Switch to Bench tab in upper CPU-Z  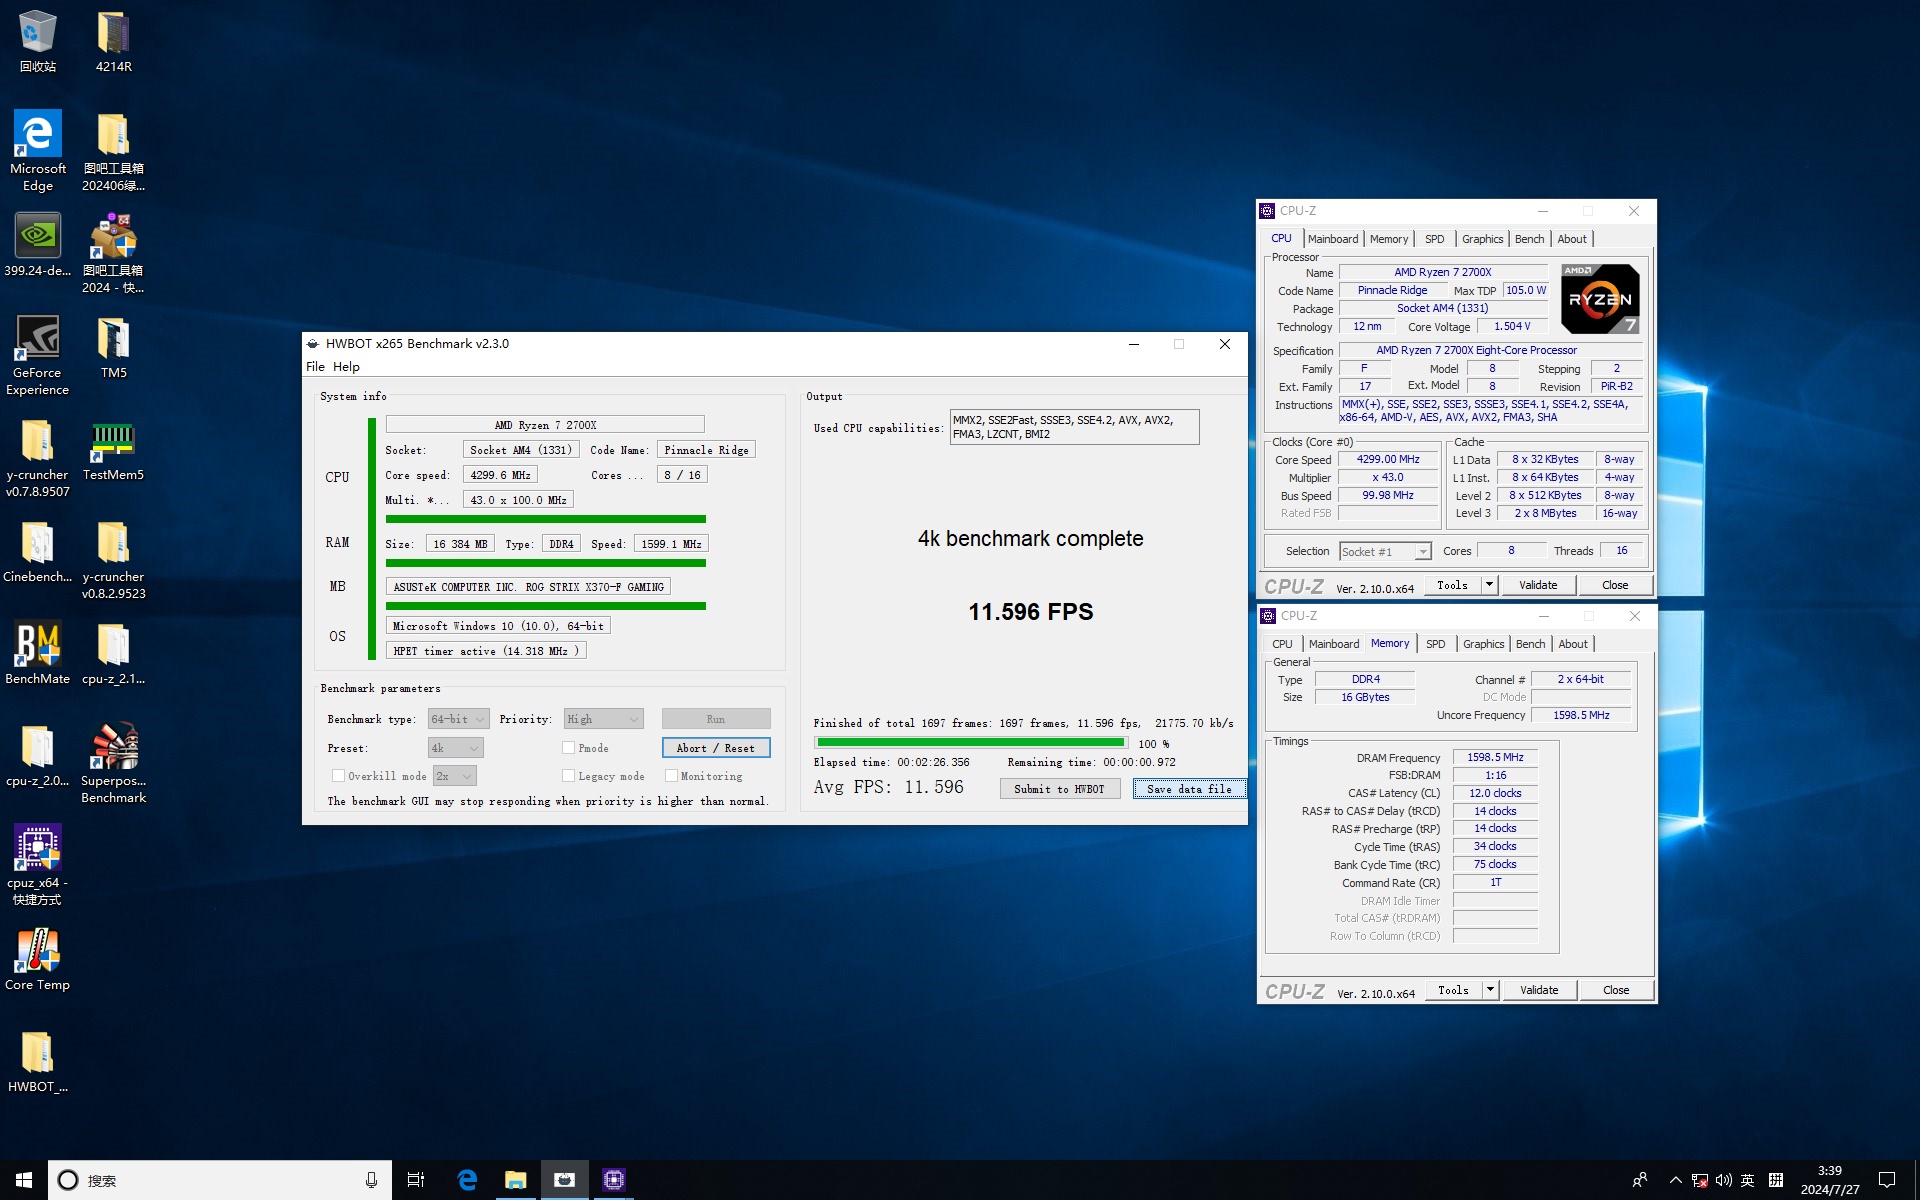tap(1529, 239)
